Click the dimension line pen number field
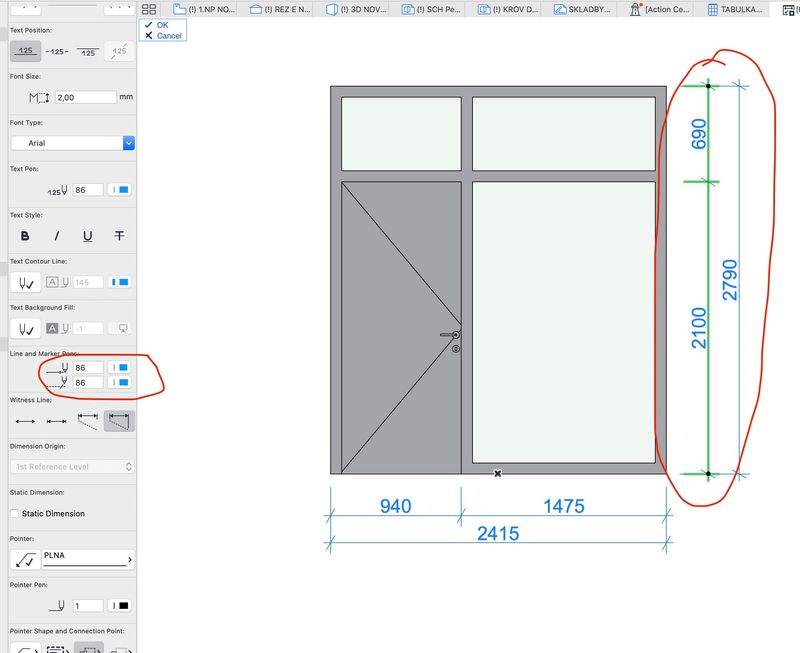Viewport: 800px width, 653px height. click(x=88, y=368)
